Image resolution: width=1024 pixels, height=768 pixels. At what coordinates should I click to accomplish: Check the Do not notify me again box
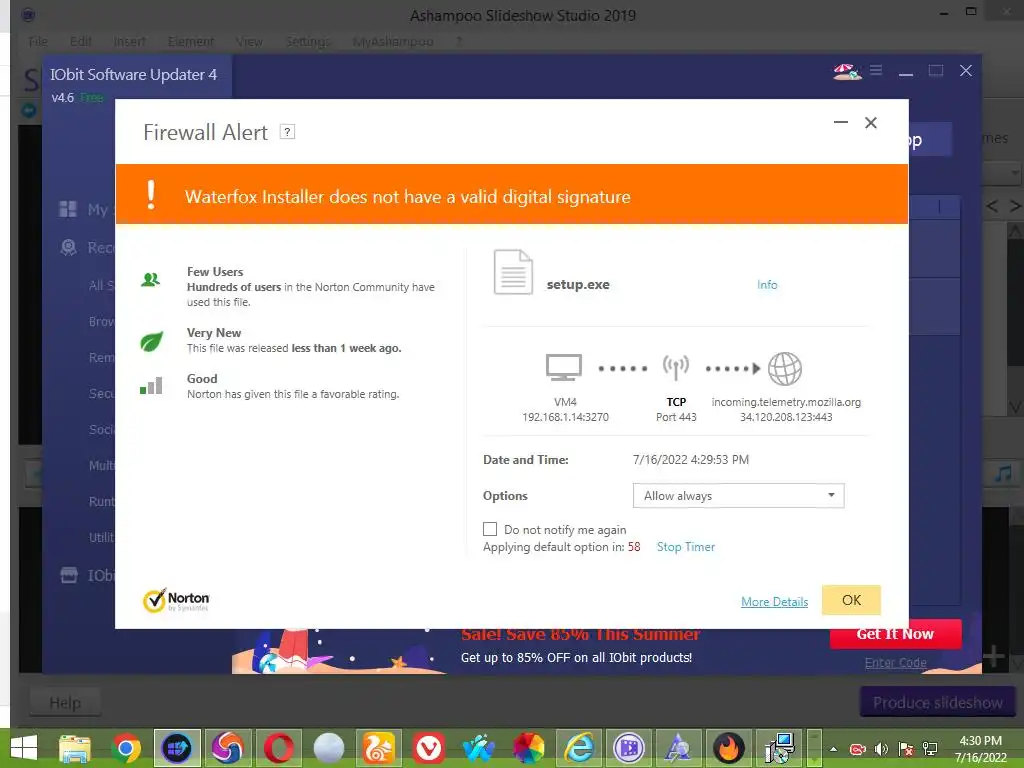(490, 529)
